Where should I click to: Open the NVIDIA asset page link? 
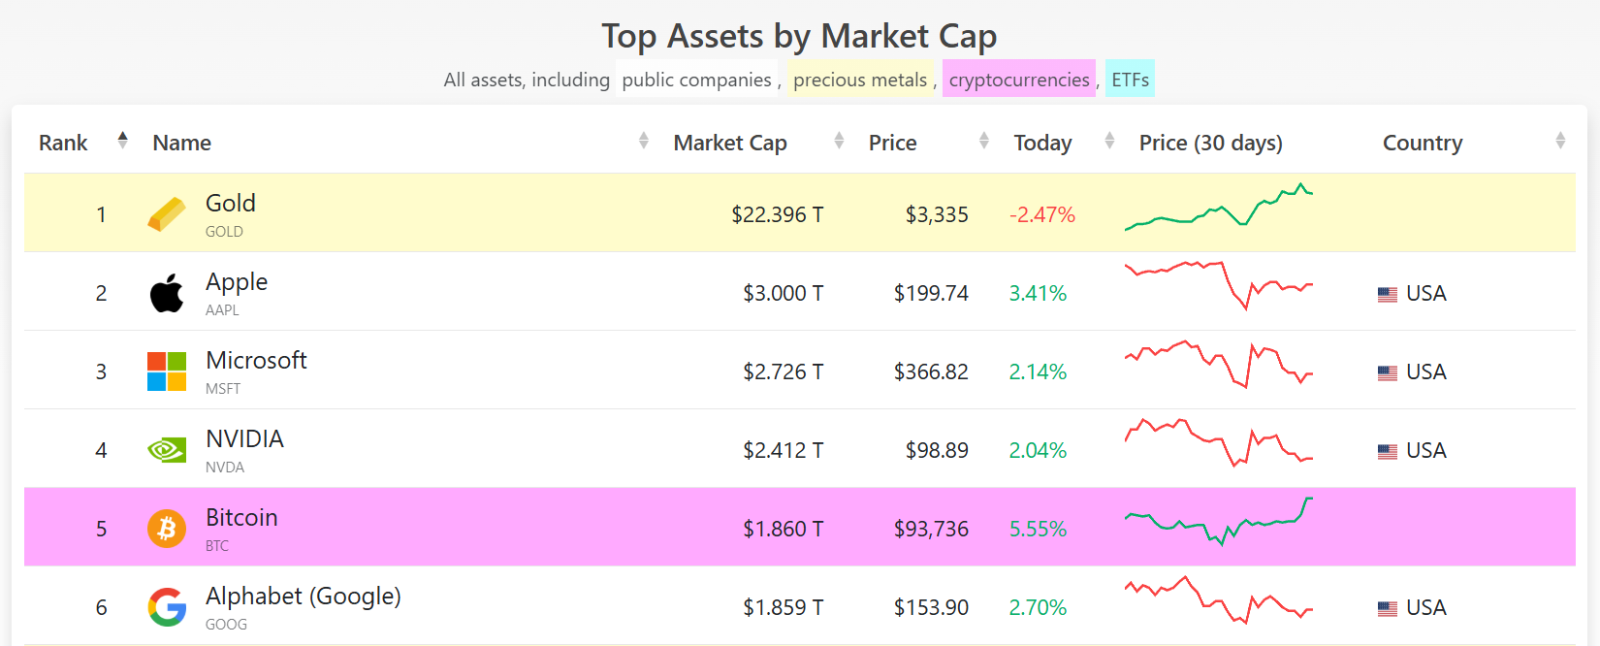(244, 439)
